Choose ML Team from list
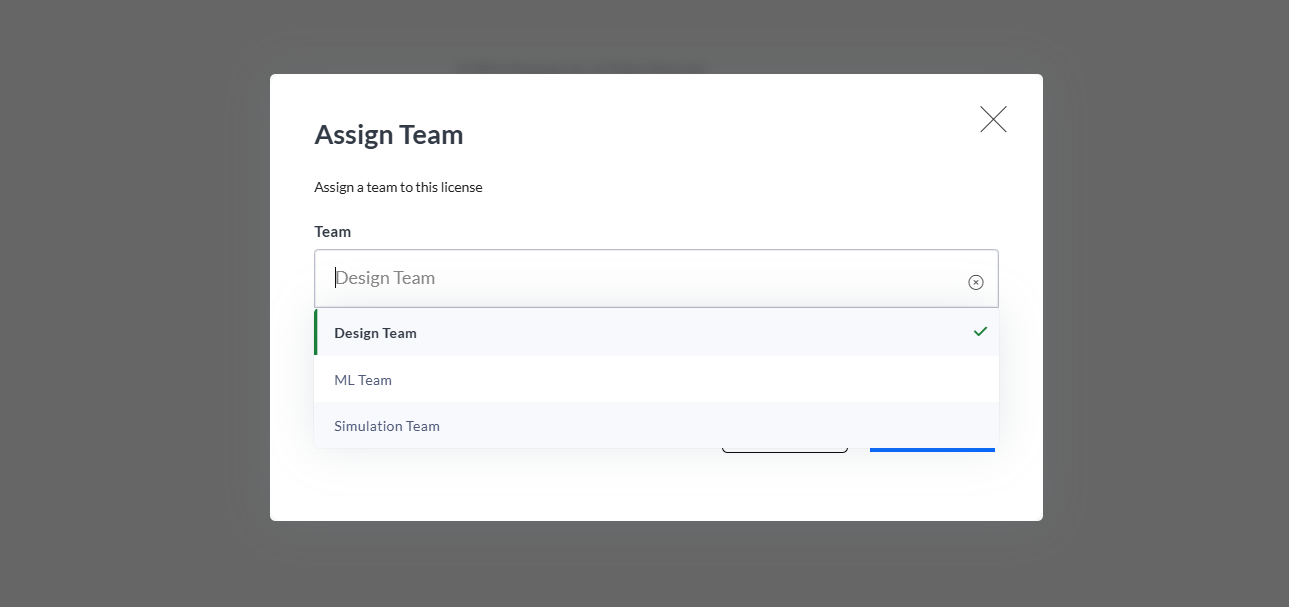The height and width of the screenshot is (607, 1289). point(656,380)
